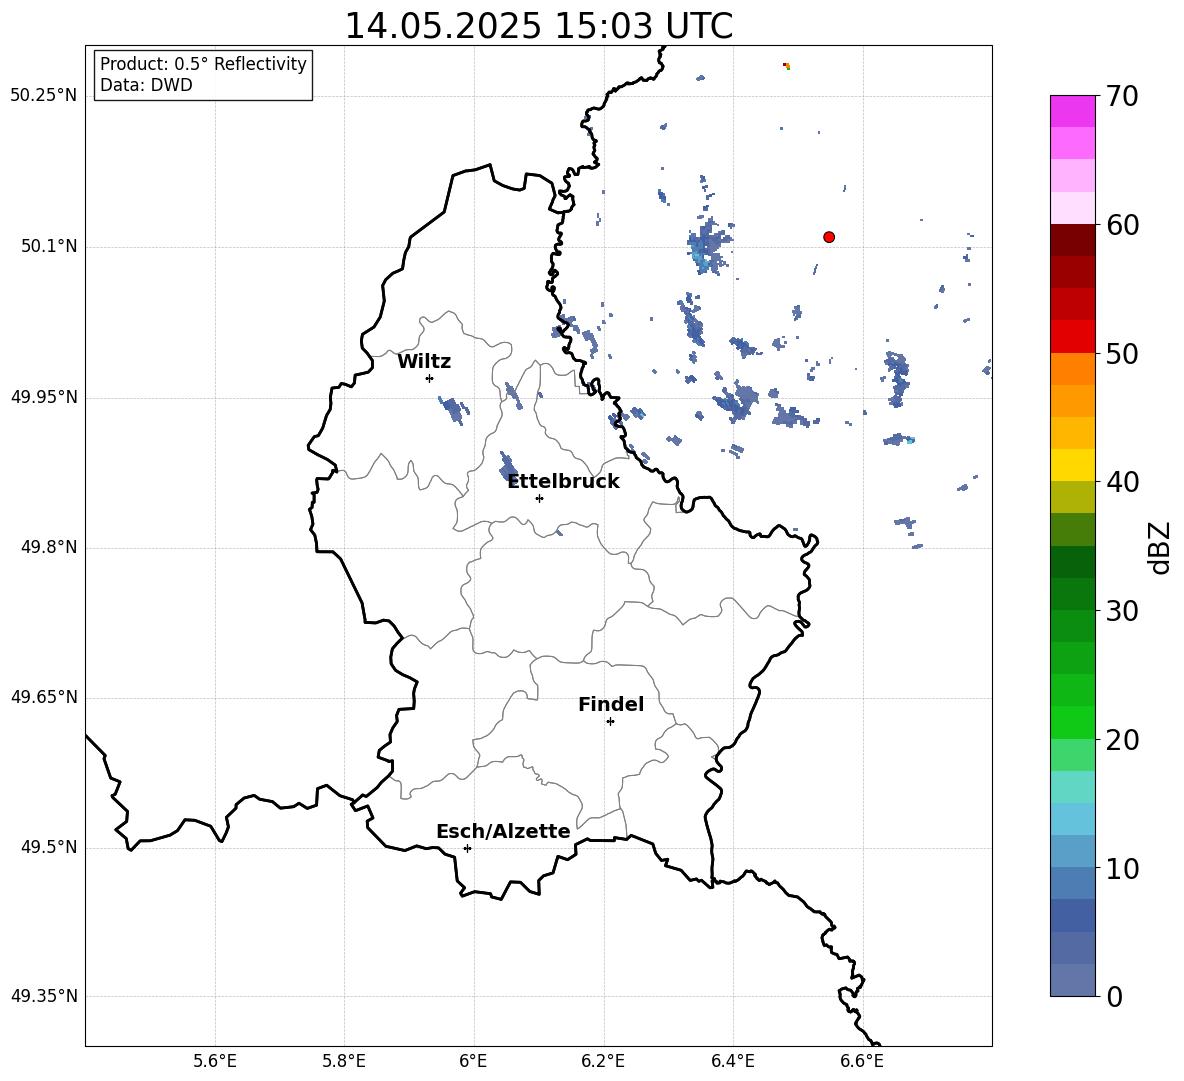Click the 6.2°E longitude label
The image size is (1184, 1081).
(x=603, y=1061)
